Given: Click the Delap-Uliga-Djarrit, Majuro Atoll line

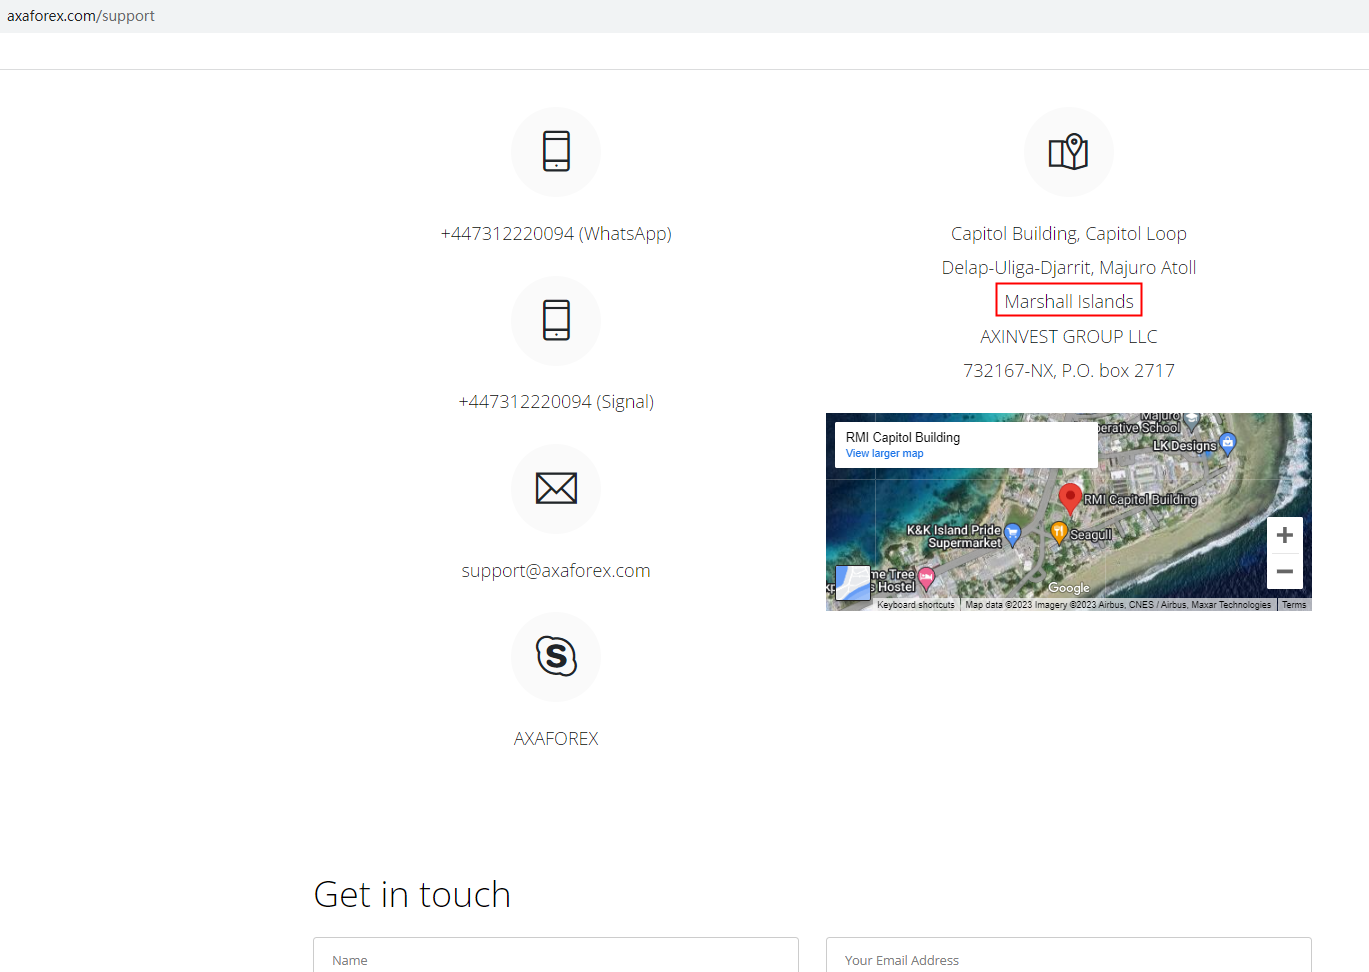Looking at the screenshot, I should tap(1069, 268).
